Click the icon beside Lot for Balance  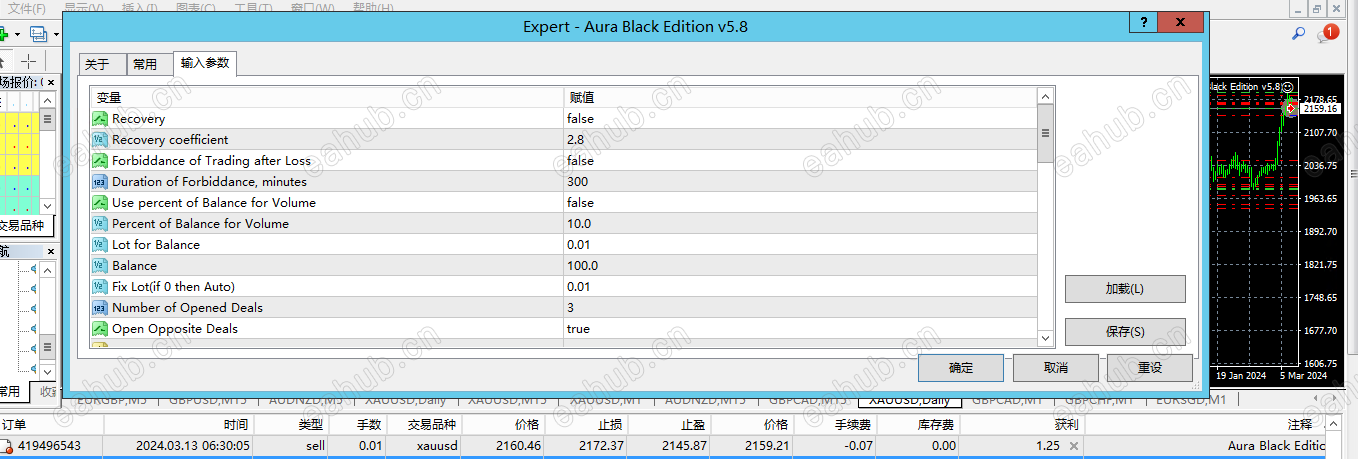pos(100,245)
